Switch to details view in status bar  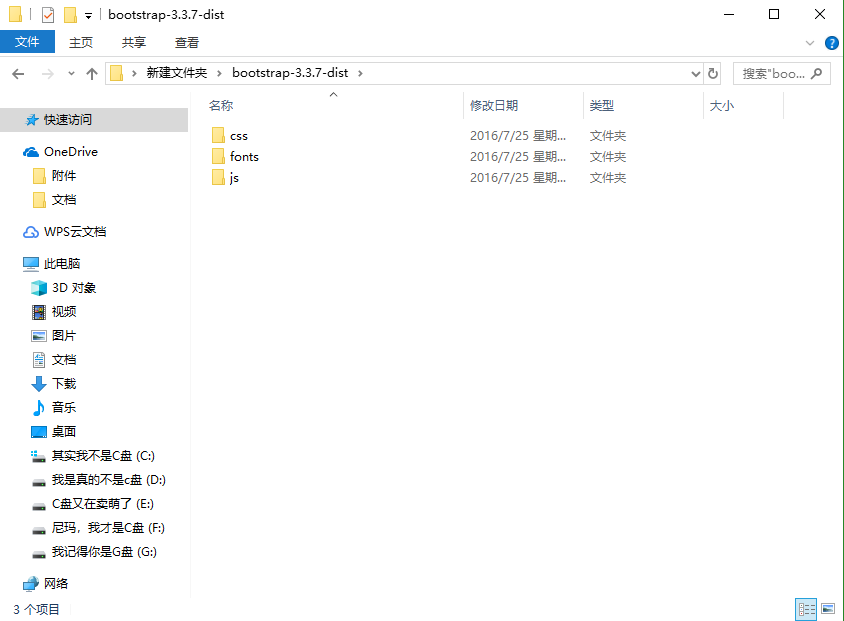(x=806, y=609)
